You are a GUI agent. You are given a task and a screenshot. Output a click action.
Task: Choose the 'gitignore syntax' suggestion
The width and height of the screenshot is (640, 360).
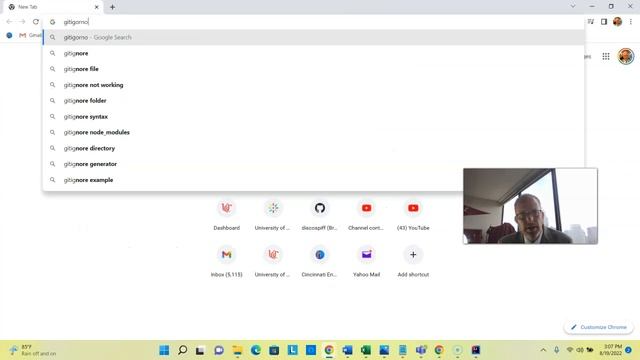tap(314, 116)
